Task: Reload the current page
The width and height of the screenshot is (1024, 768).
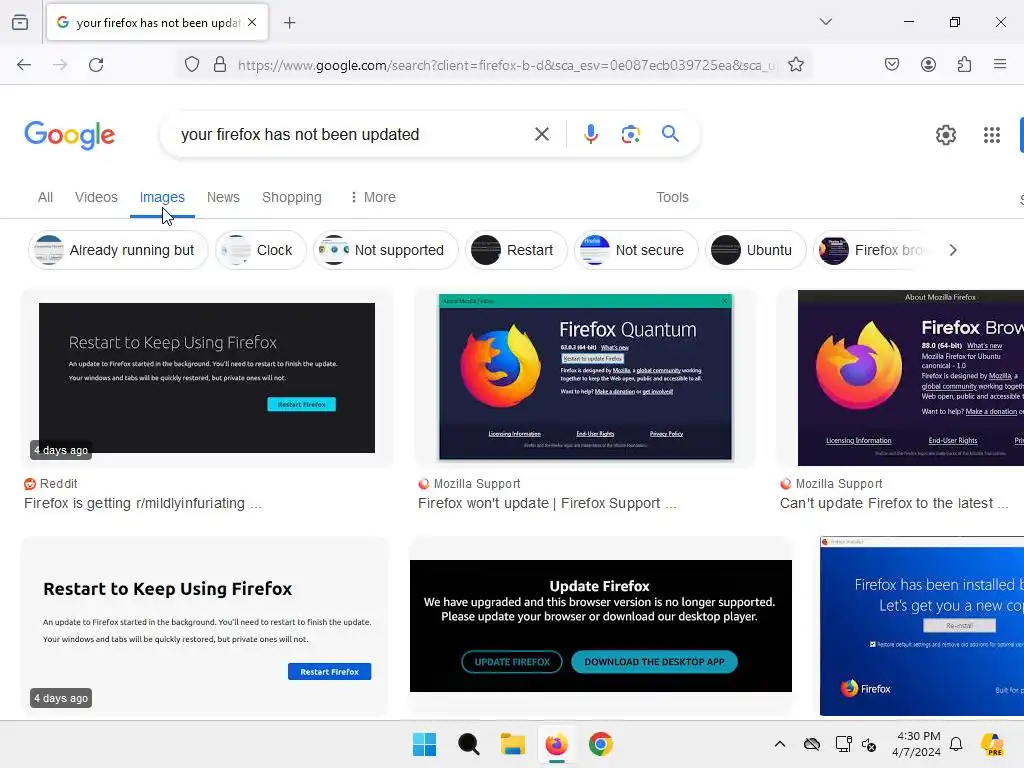Action: 96,64
